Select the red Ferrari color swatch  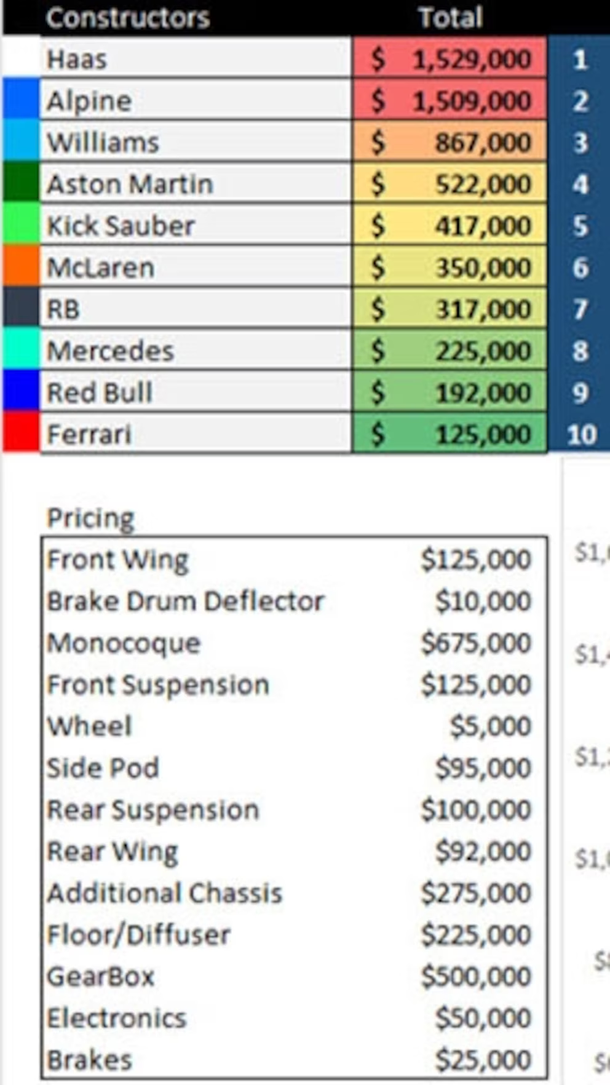coord(20,434)
